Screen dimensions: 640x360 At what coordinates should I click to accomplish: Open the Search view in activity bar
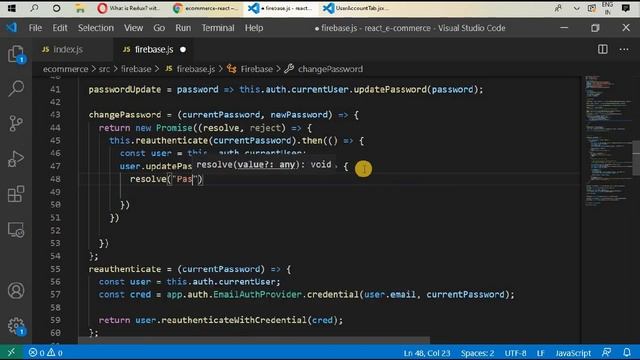(16, 88)
